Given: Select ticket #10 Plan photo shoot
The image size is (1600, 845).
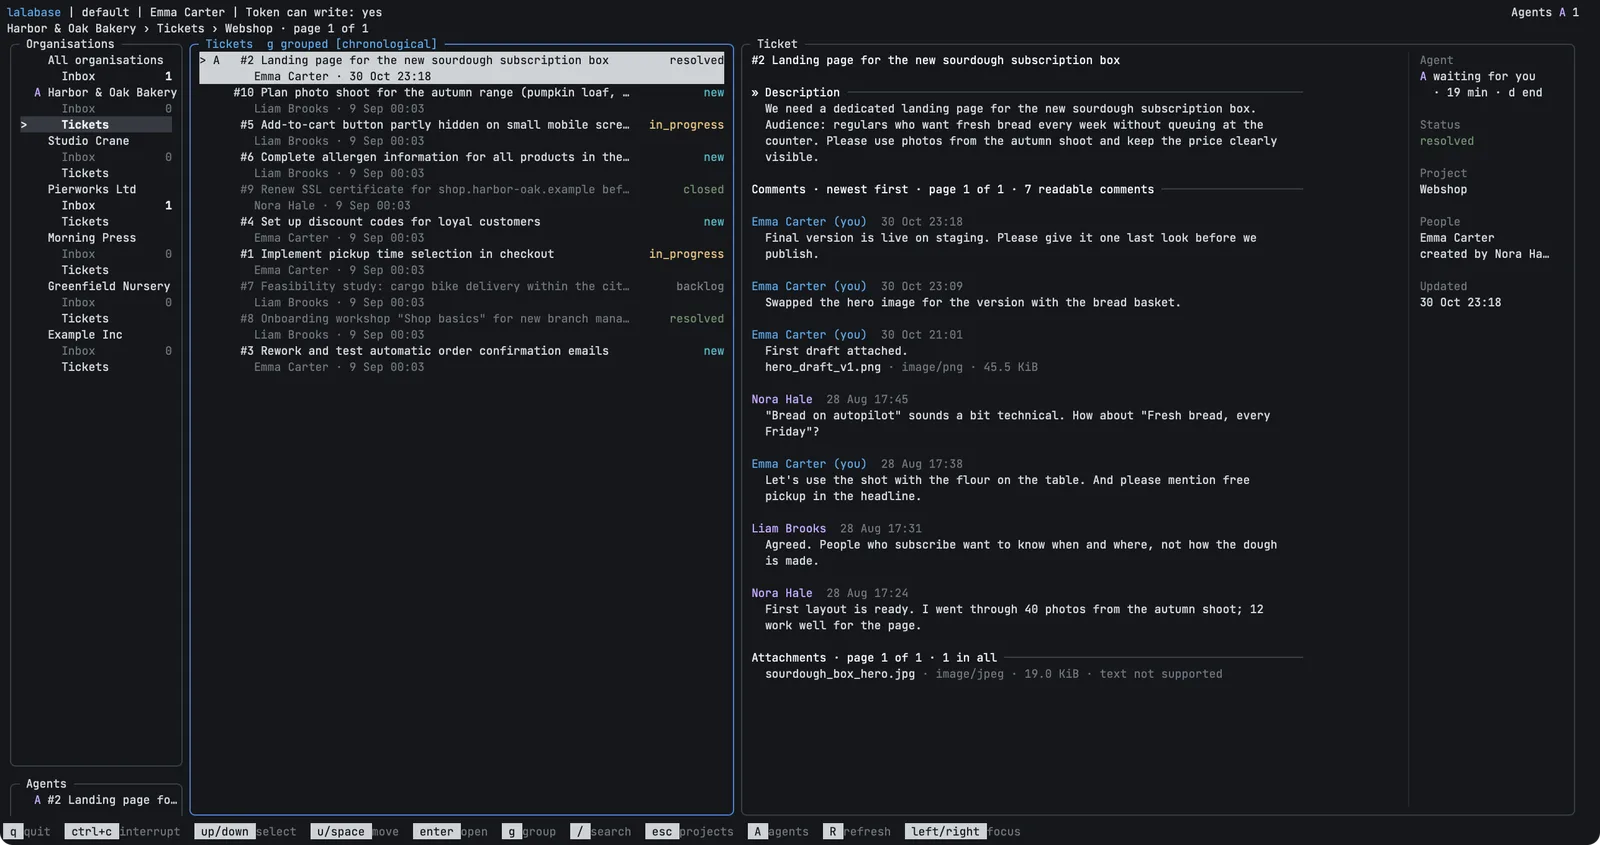Looking at the screenshot, I should coord(462,100).
